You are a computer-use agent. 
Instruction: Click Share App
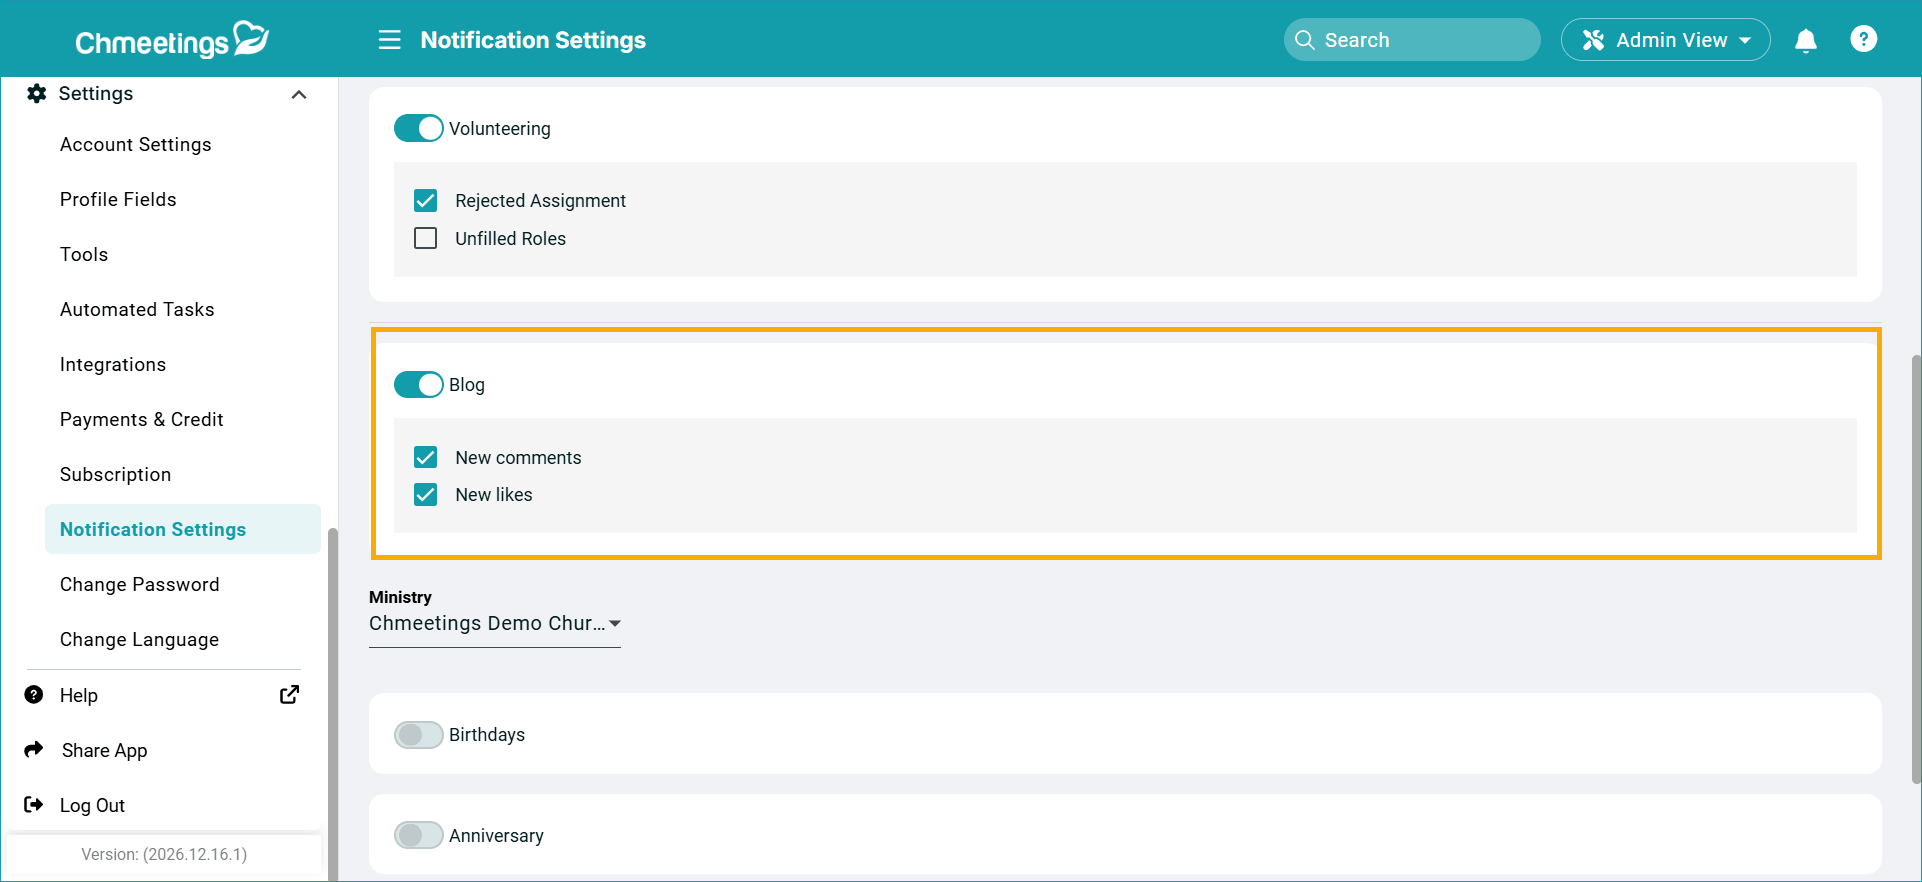point(104,750)
